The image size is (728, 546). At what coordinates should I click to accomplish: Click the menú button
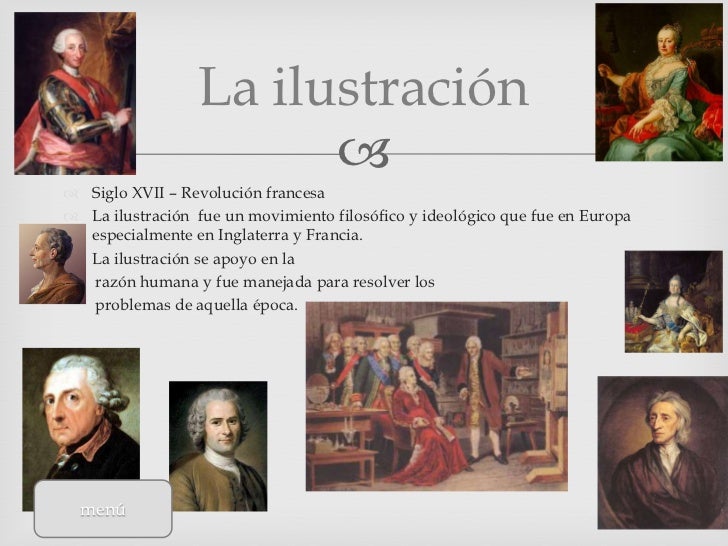(x=103, y=508)
